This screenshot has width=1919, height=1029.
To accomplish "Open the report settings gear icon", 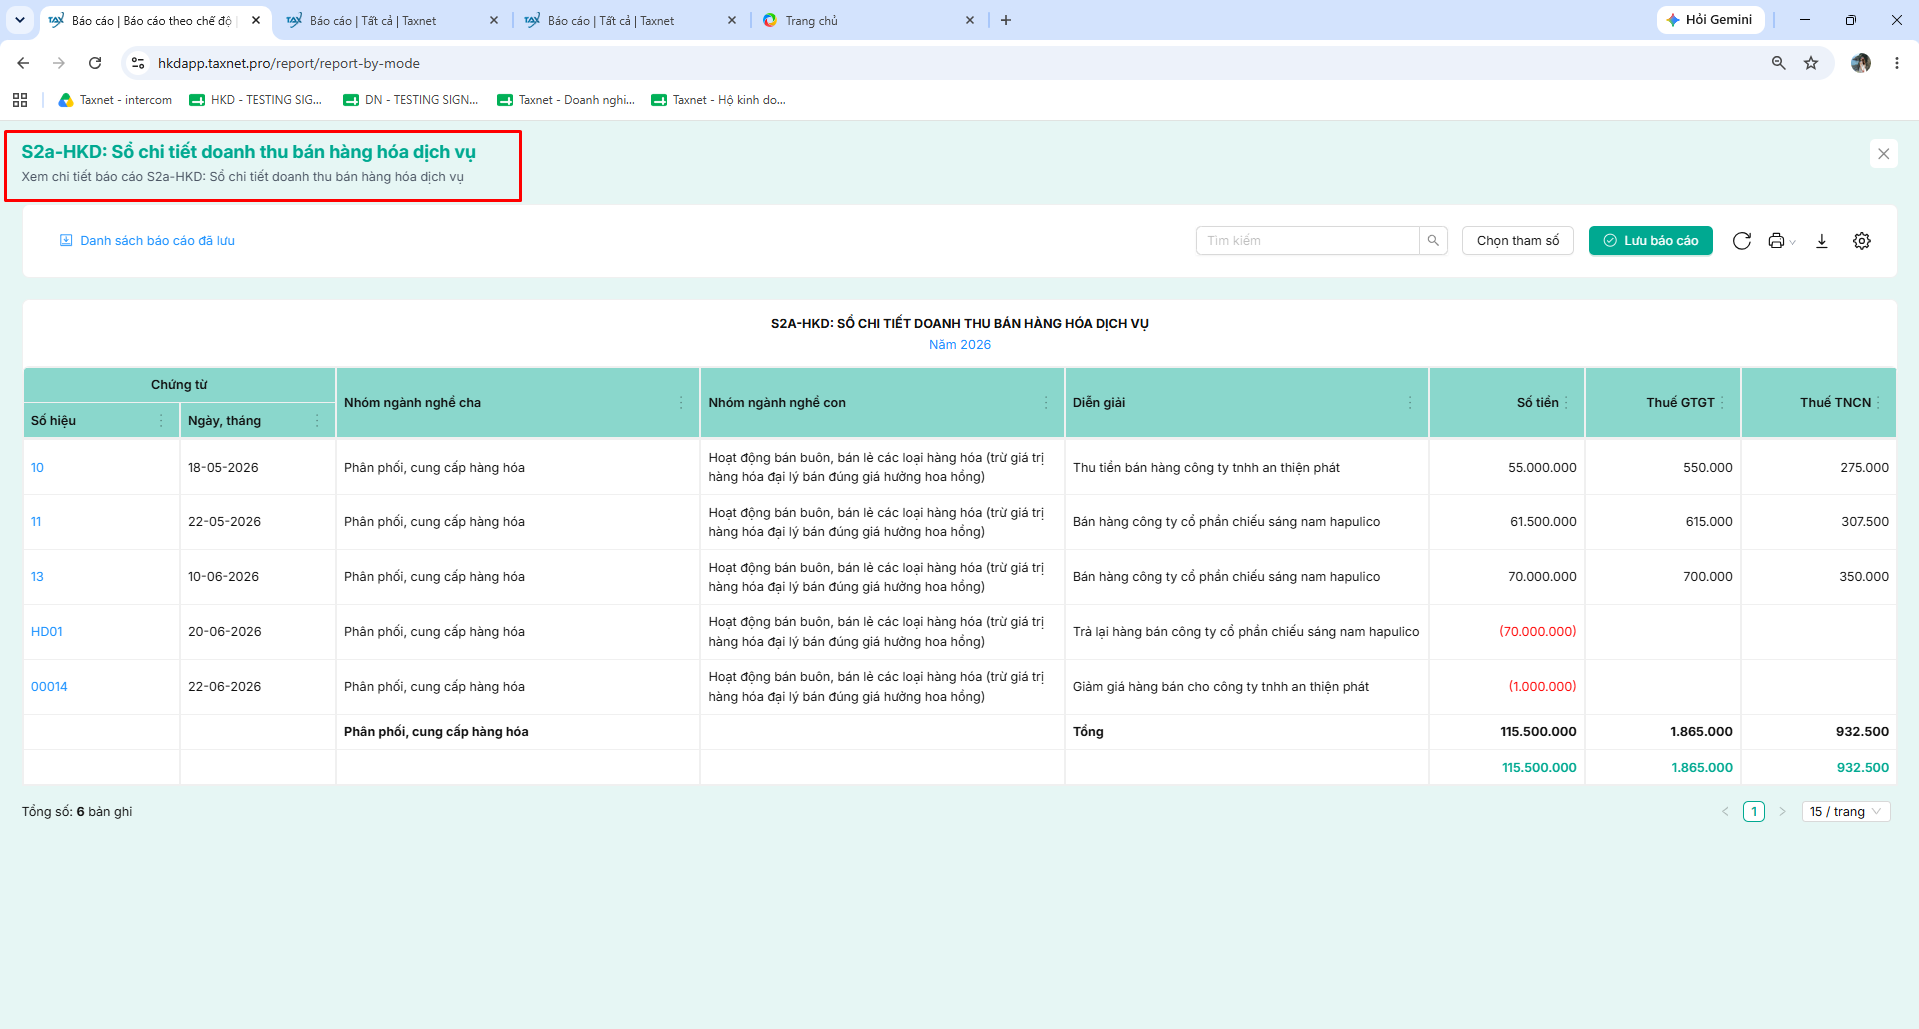I will (1862, 241).
